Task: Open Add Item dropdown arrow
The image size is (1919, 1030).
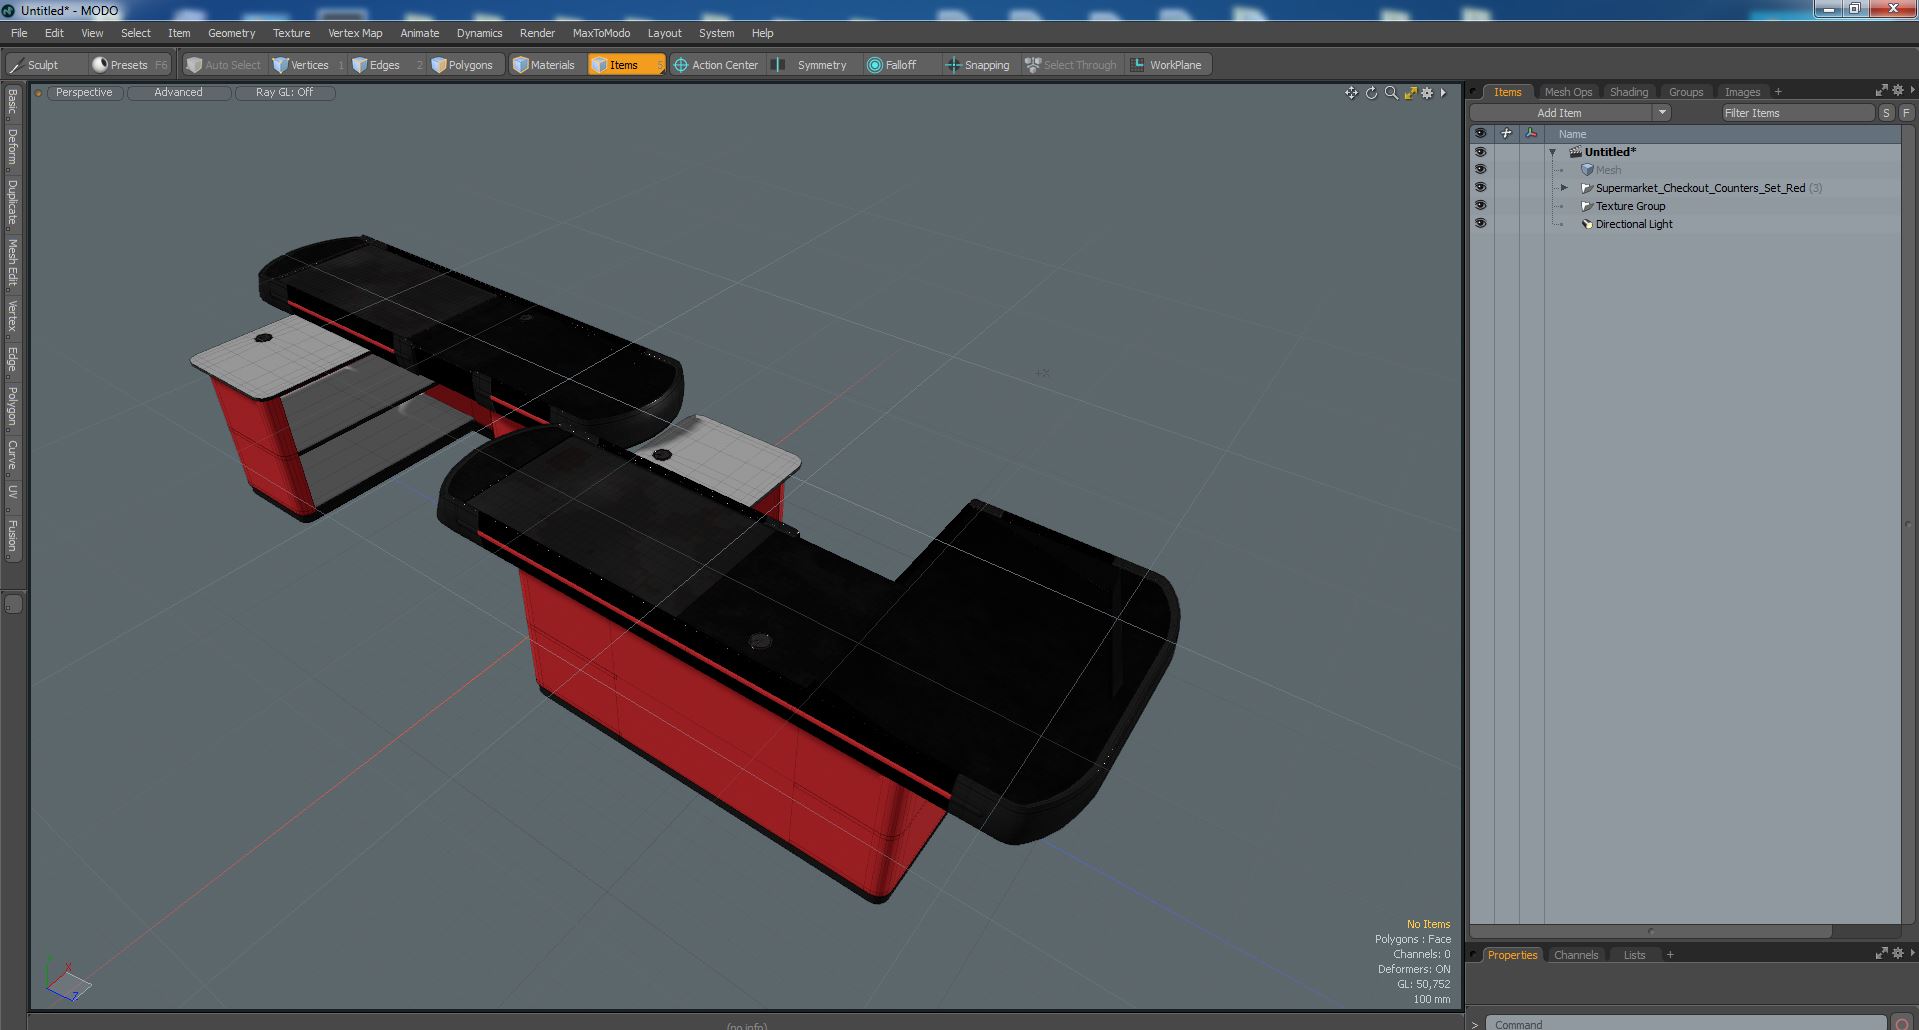Action: (x=1662, y=113)
